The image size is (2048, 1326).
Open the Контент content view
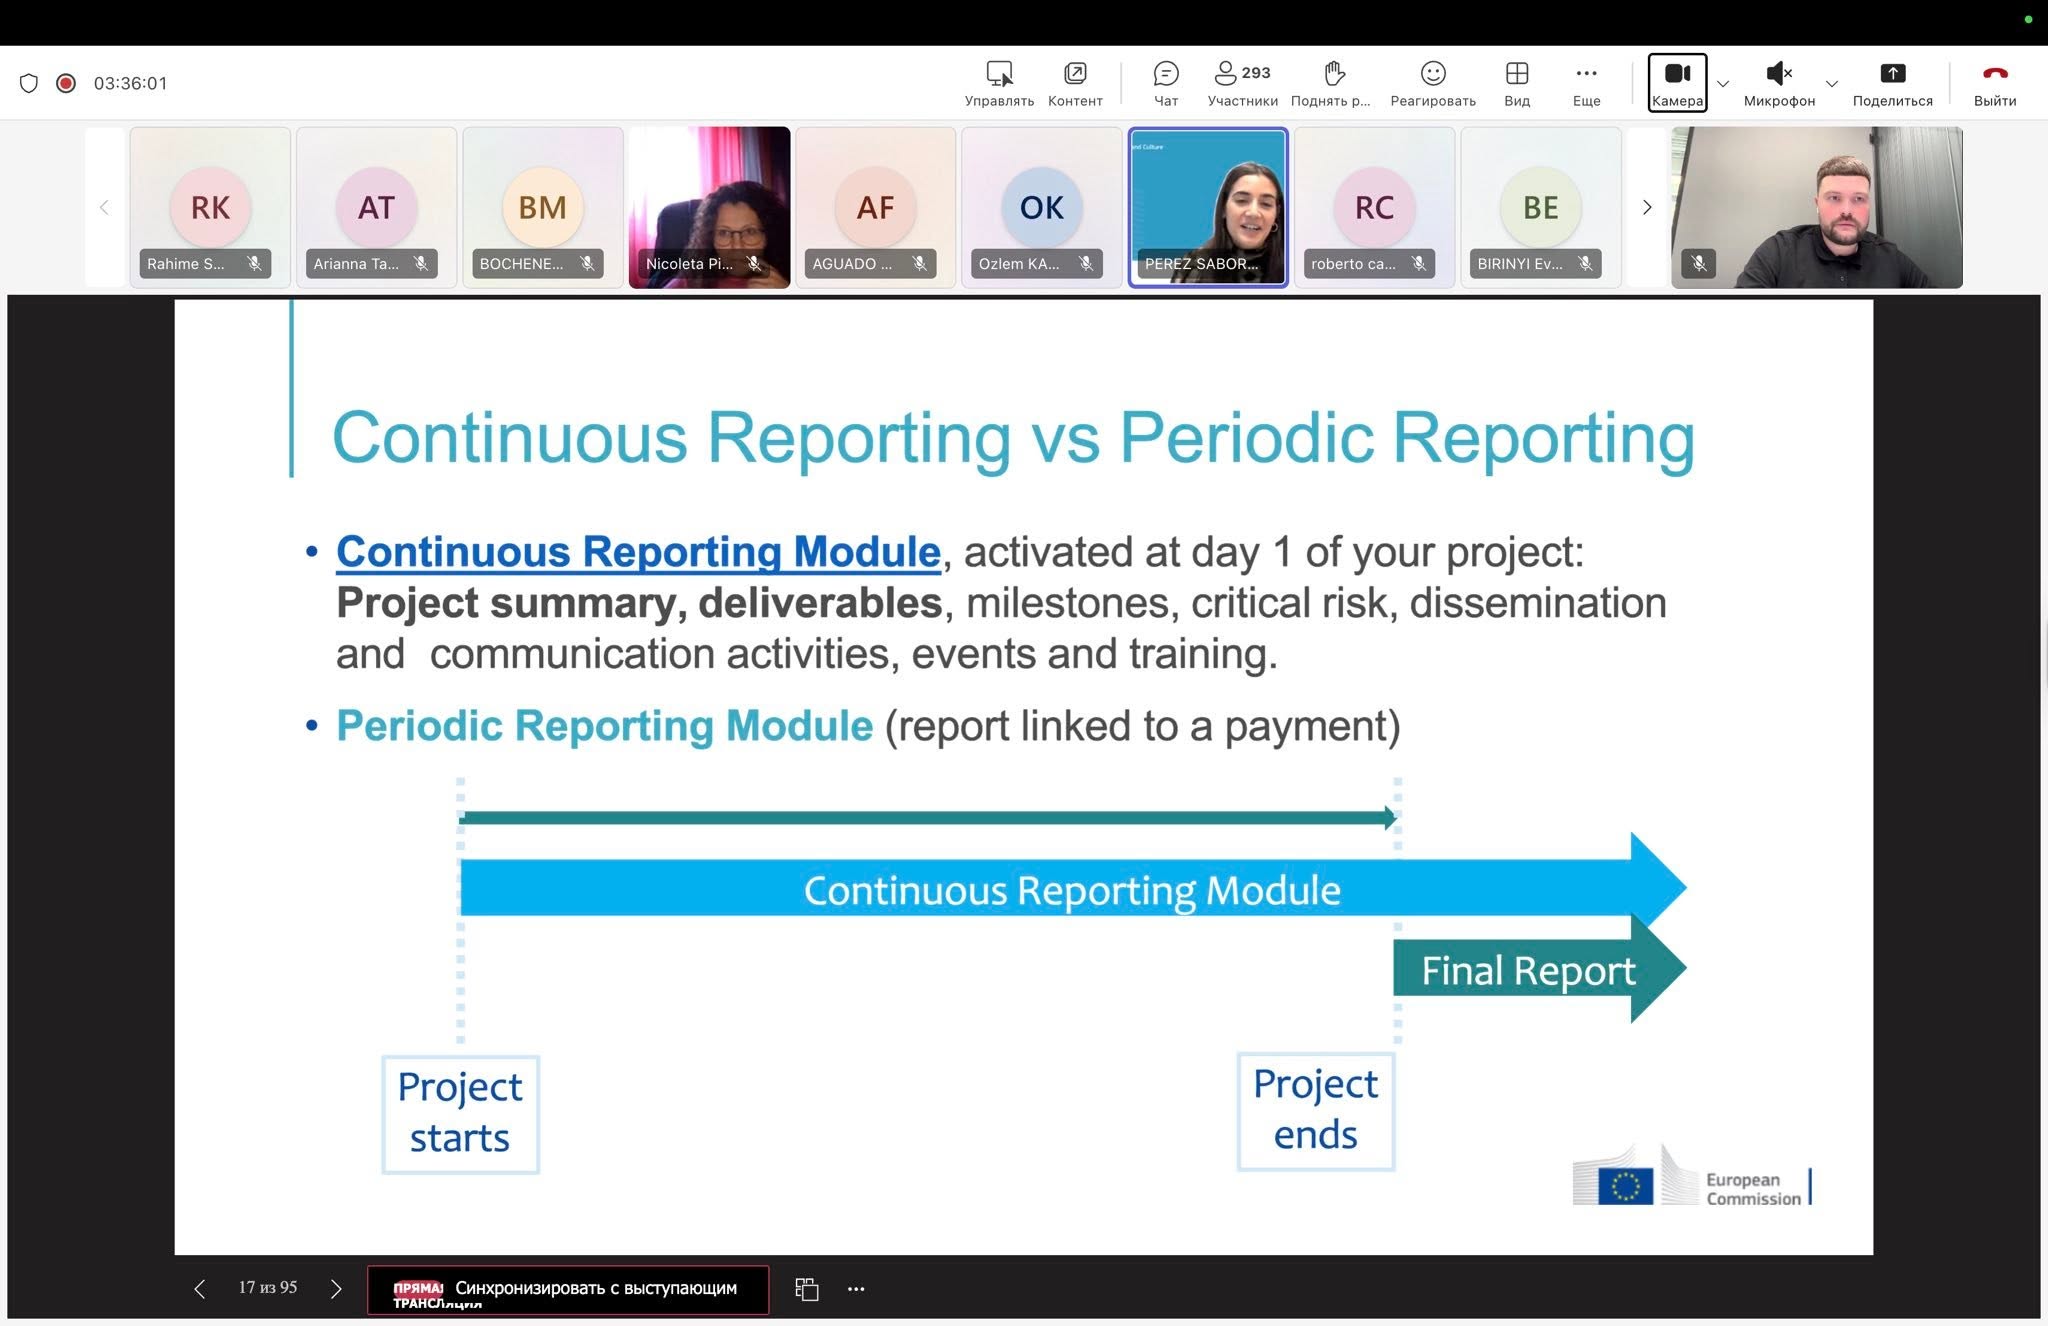tap(1075, 84)
